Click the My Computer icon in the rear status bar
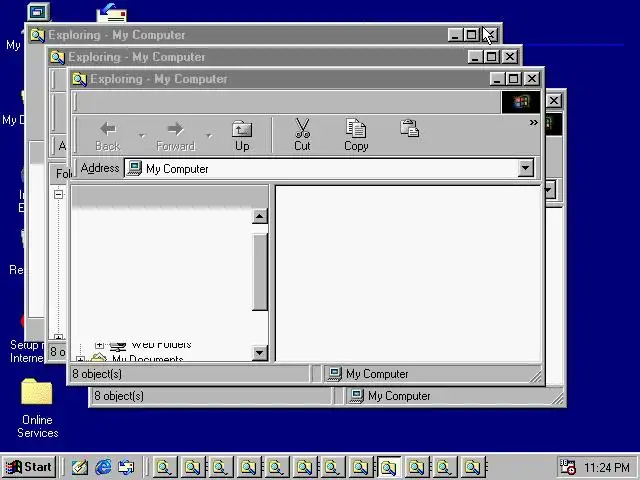 pyautogui.click(x=357, y=396)
